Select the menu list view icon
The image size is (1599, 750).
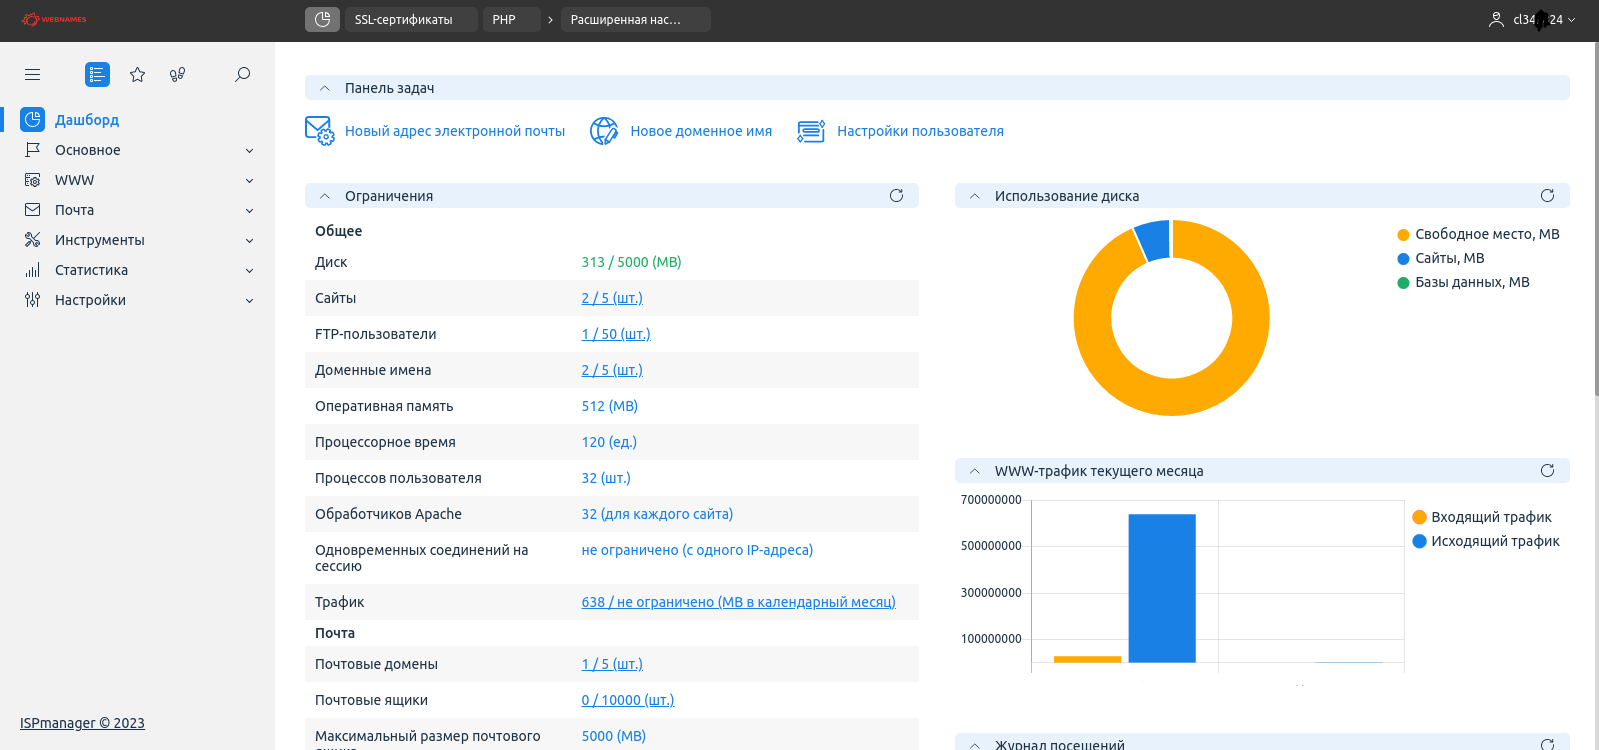pyautogui.click(x=97, y=75)
